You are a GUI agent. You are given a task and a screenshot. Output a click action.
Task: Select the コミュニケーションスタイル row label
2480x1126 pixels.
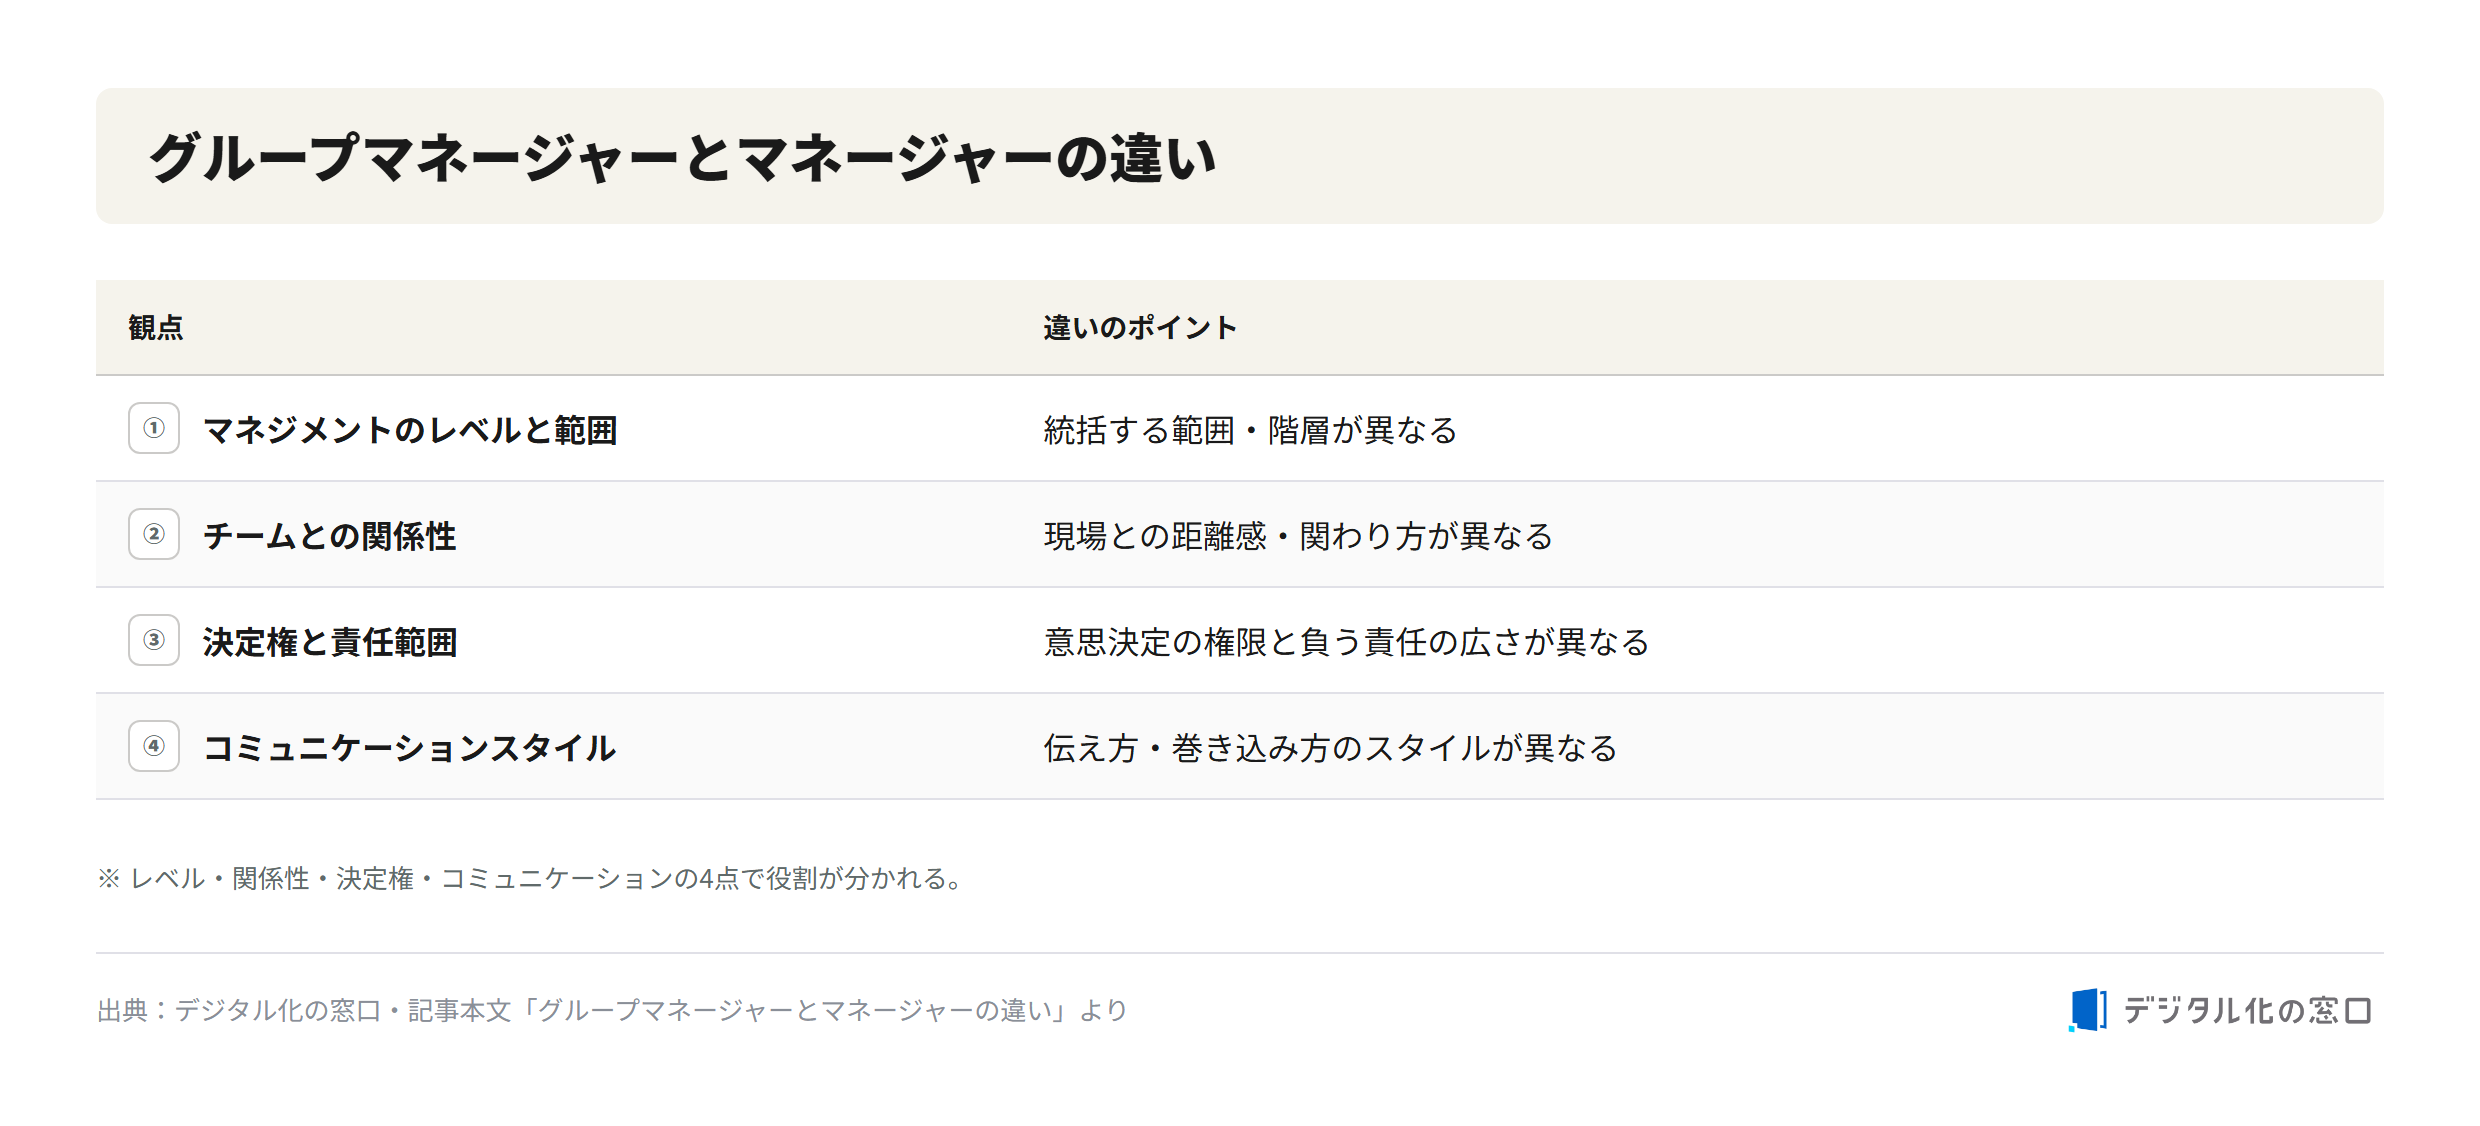pyautogui.click(x=409, y=748)
